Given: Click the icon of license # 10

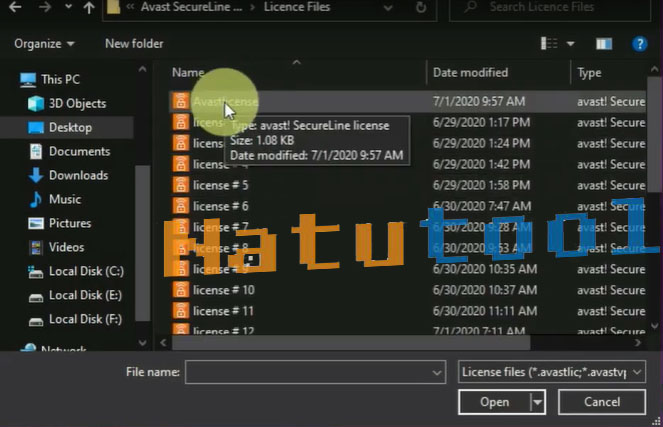Looking at the screenshot, I should [x=181, y=290].
